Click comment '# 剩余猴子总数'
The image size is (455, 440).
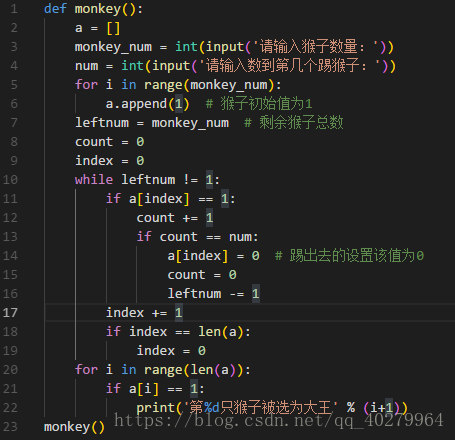[294, 123]
